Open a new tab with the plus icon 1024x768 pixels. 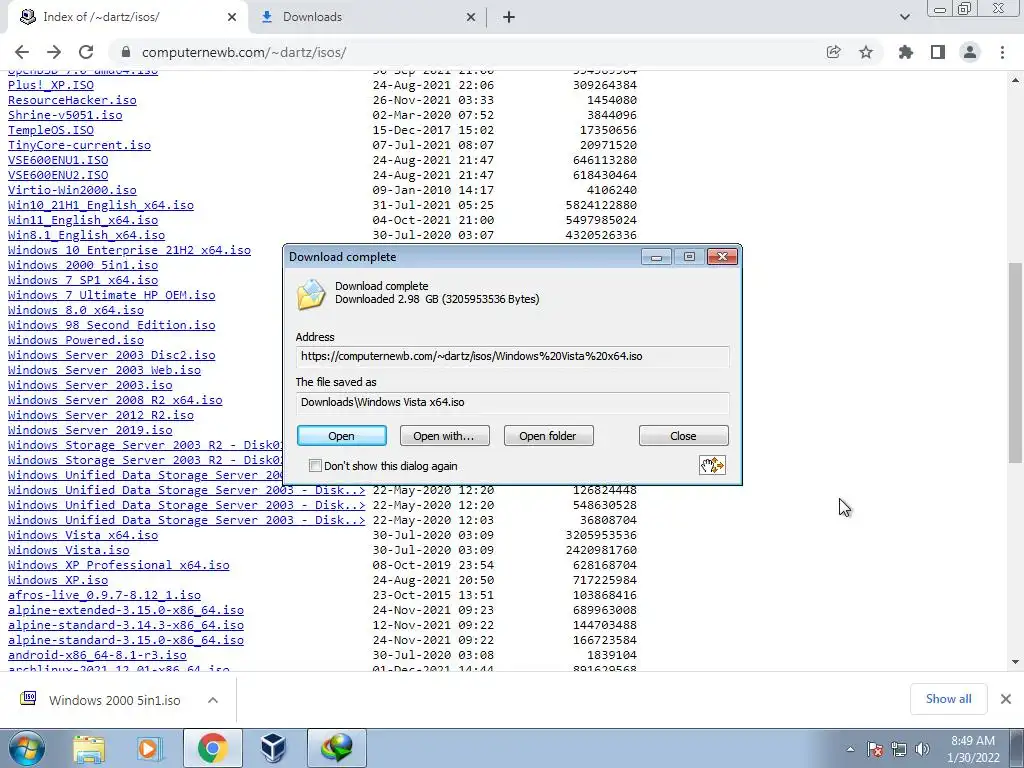(x=509, y=17)
